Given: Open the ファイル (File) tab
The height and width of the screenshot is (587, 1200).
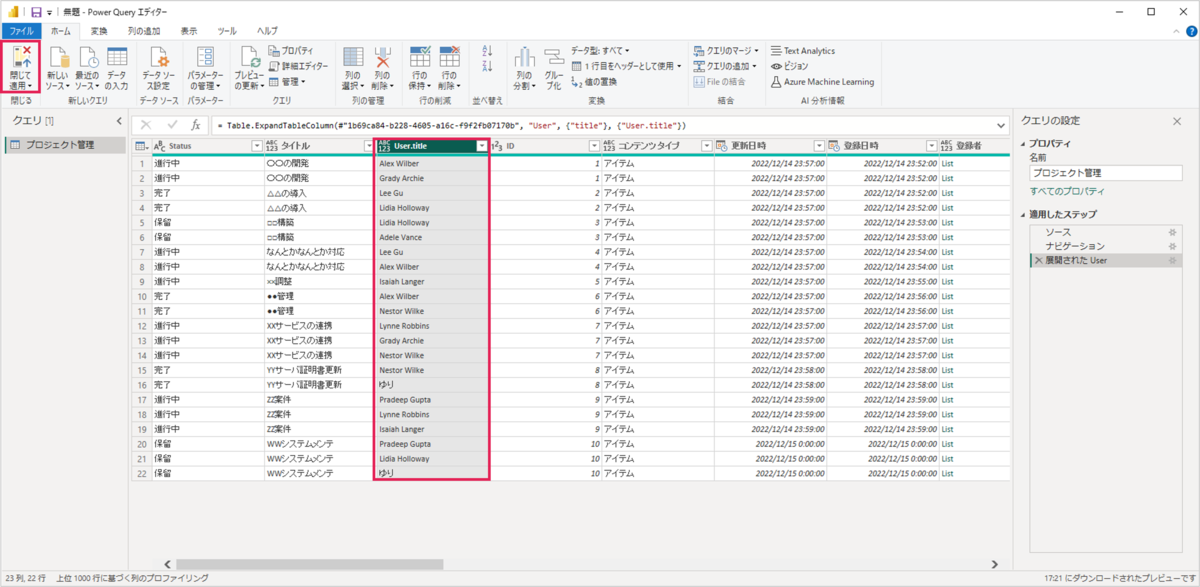Looking at the screenshot, I should pos(21,31).
